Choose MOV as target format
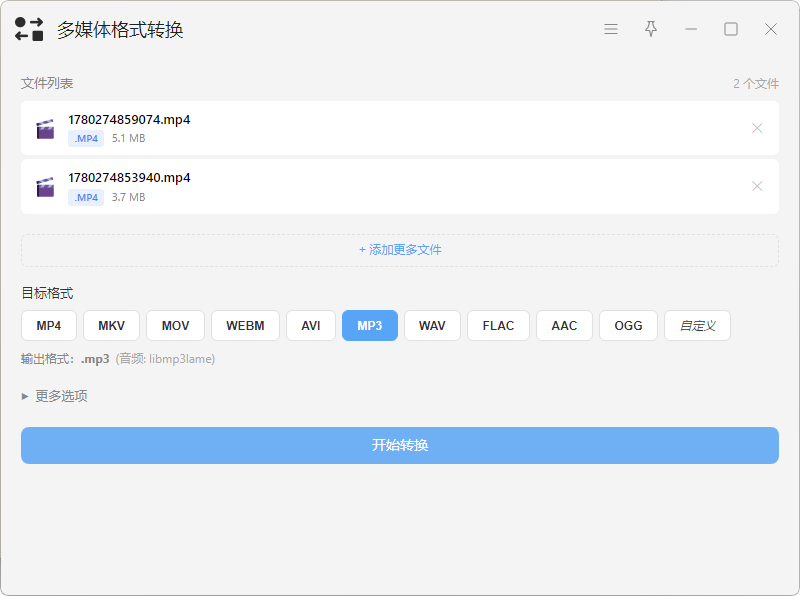The width and height of the screenshot is (800, 596). point(176,326)
